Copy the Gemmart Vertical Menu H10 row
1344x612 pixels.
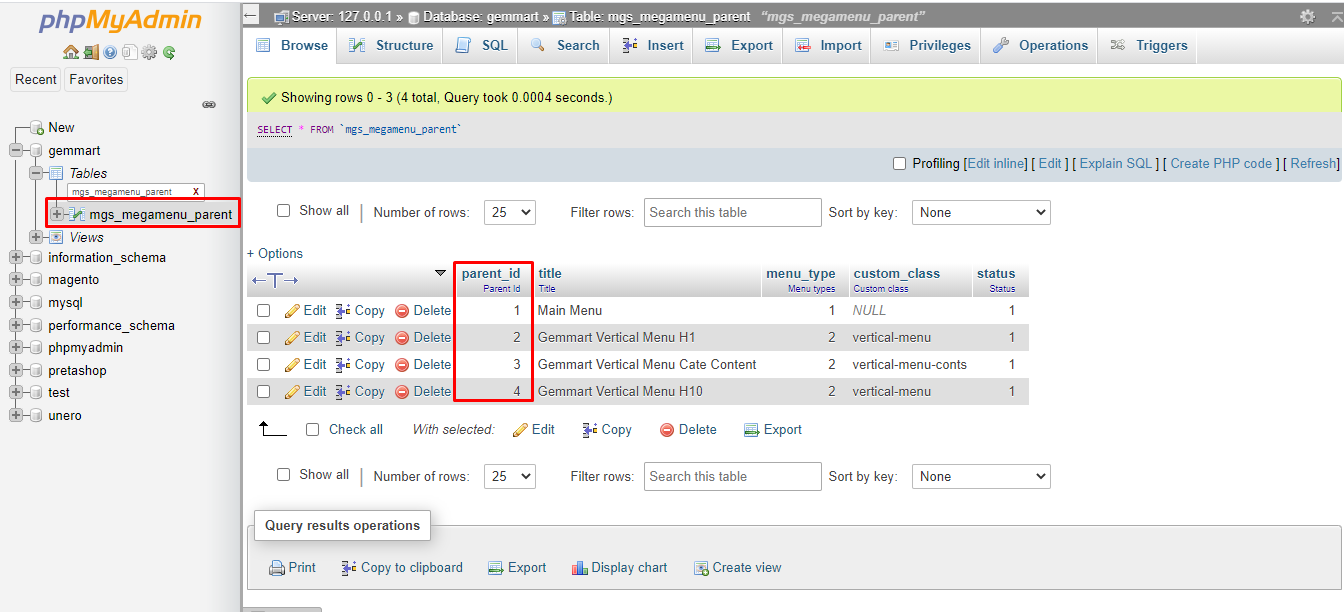click(x=360, y=392)
